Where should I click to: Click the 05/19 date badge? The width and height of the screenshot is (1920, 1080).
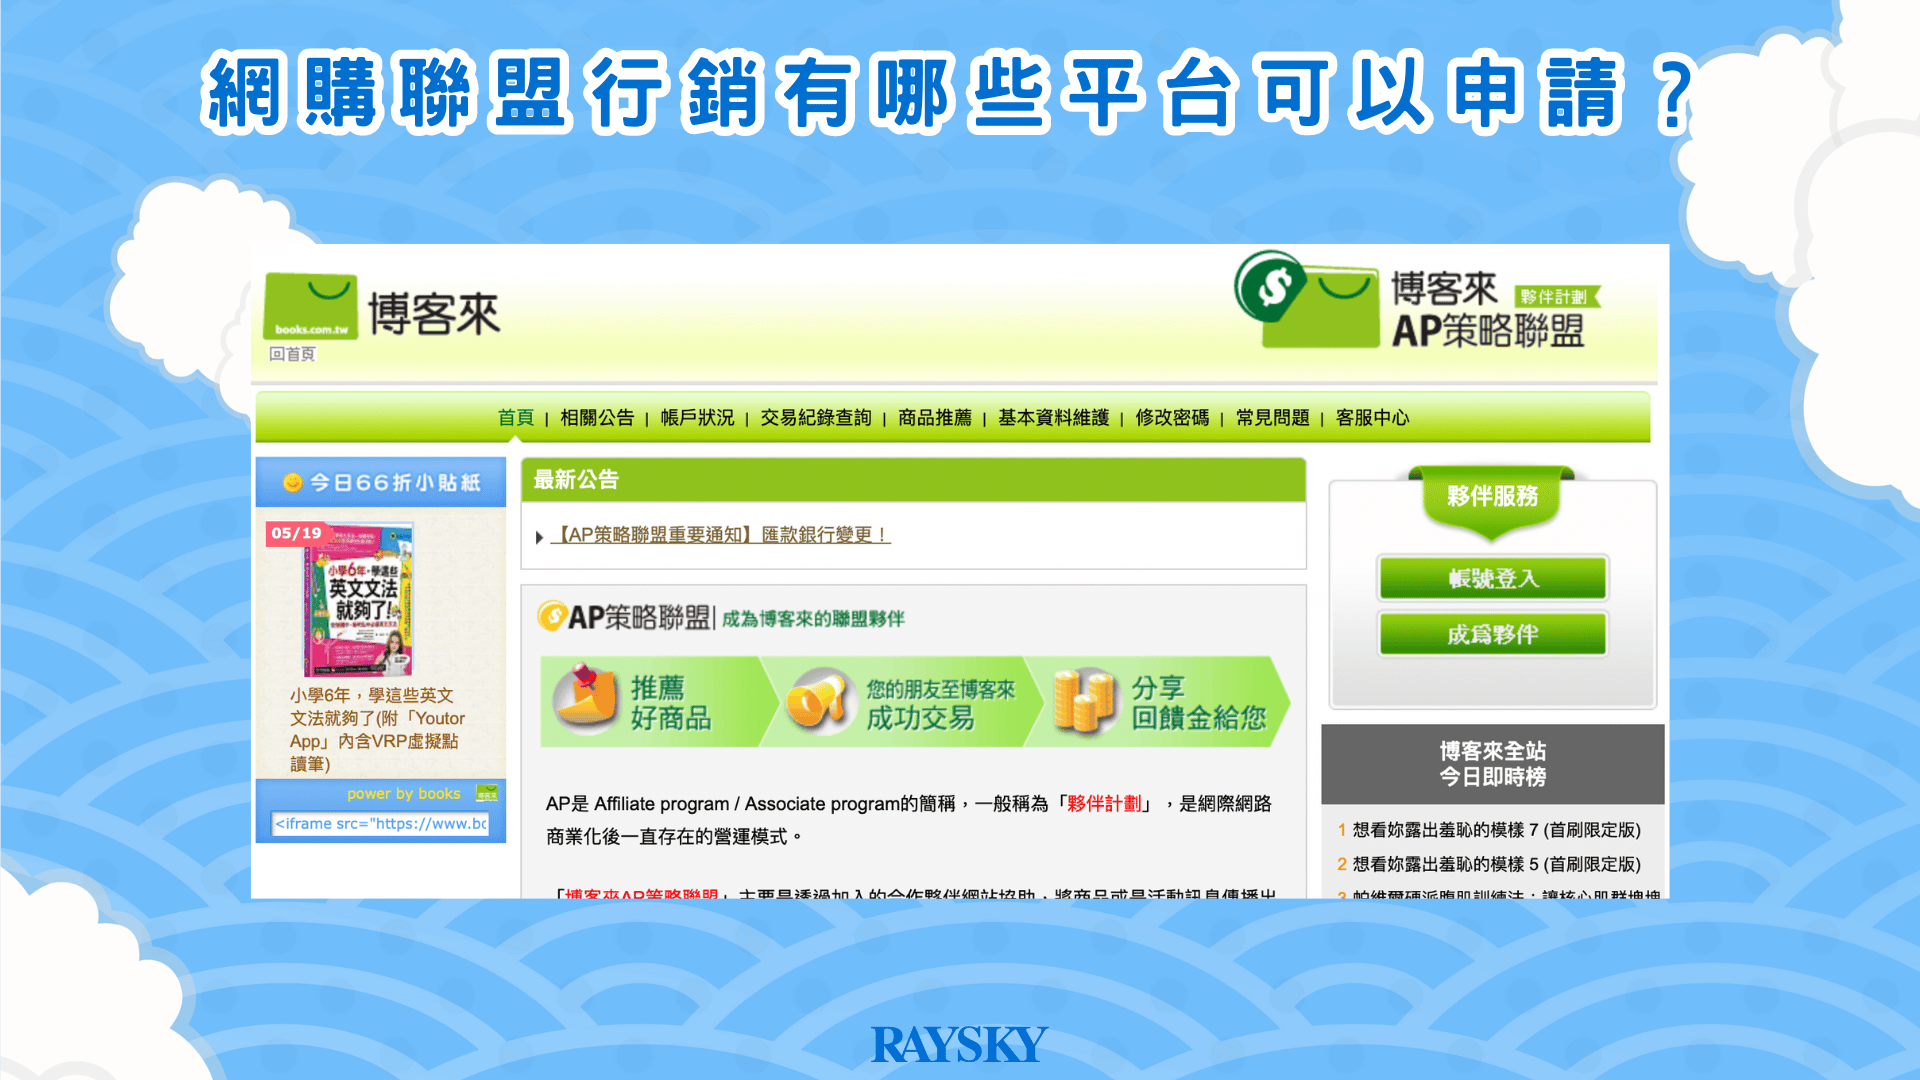pos(296,533)
